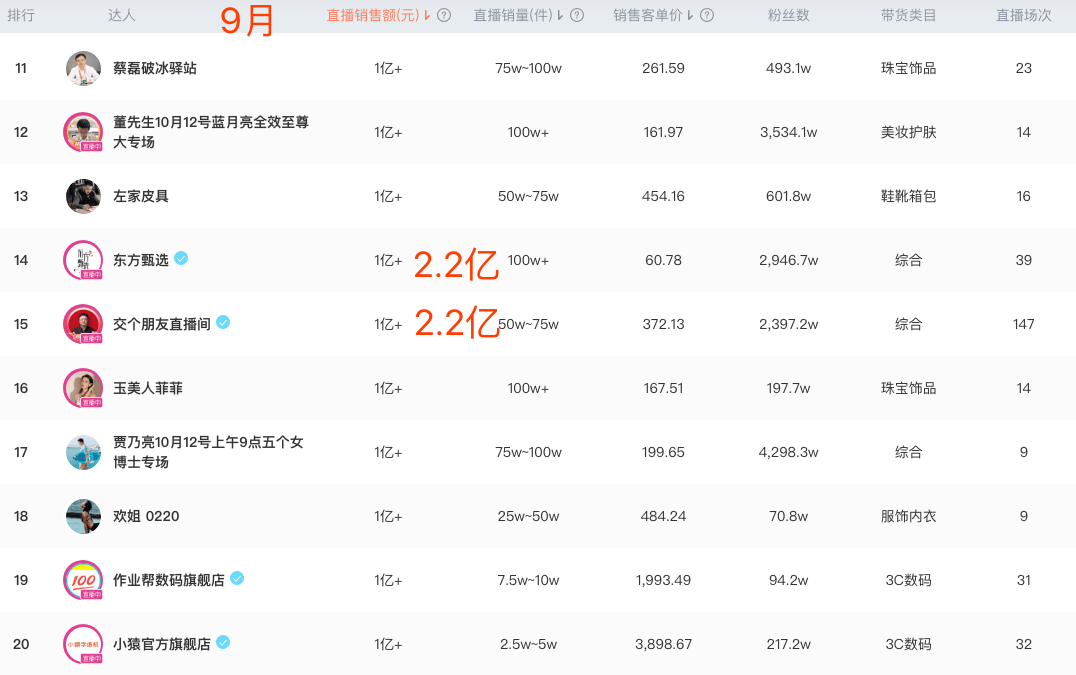Screen dimensions: 1076x675
Task: Open 作业帮数码旗舰店 avatar
Action: point(83,580)
